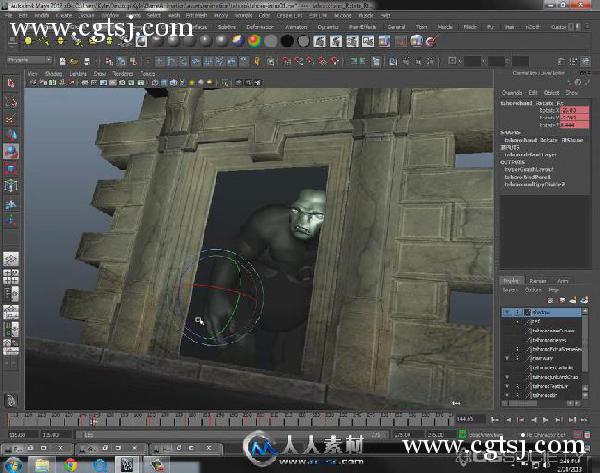Go to start of playback range
This screenshot has height=473, width=600.
(x=494, y=420)
